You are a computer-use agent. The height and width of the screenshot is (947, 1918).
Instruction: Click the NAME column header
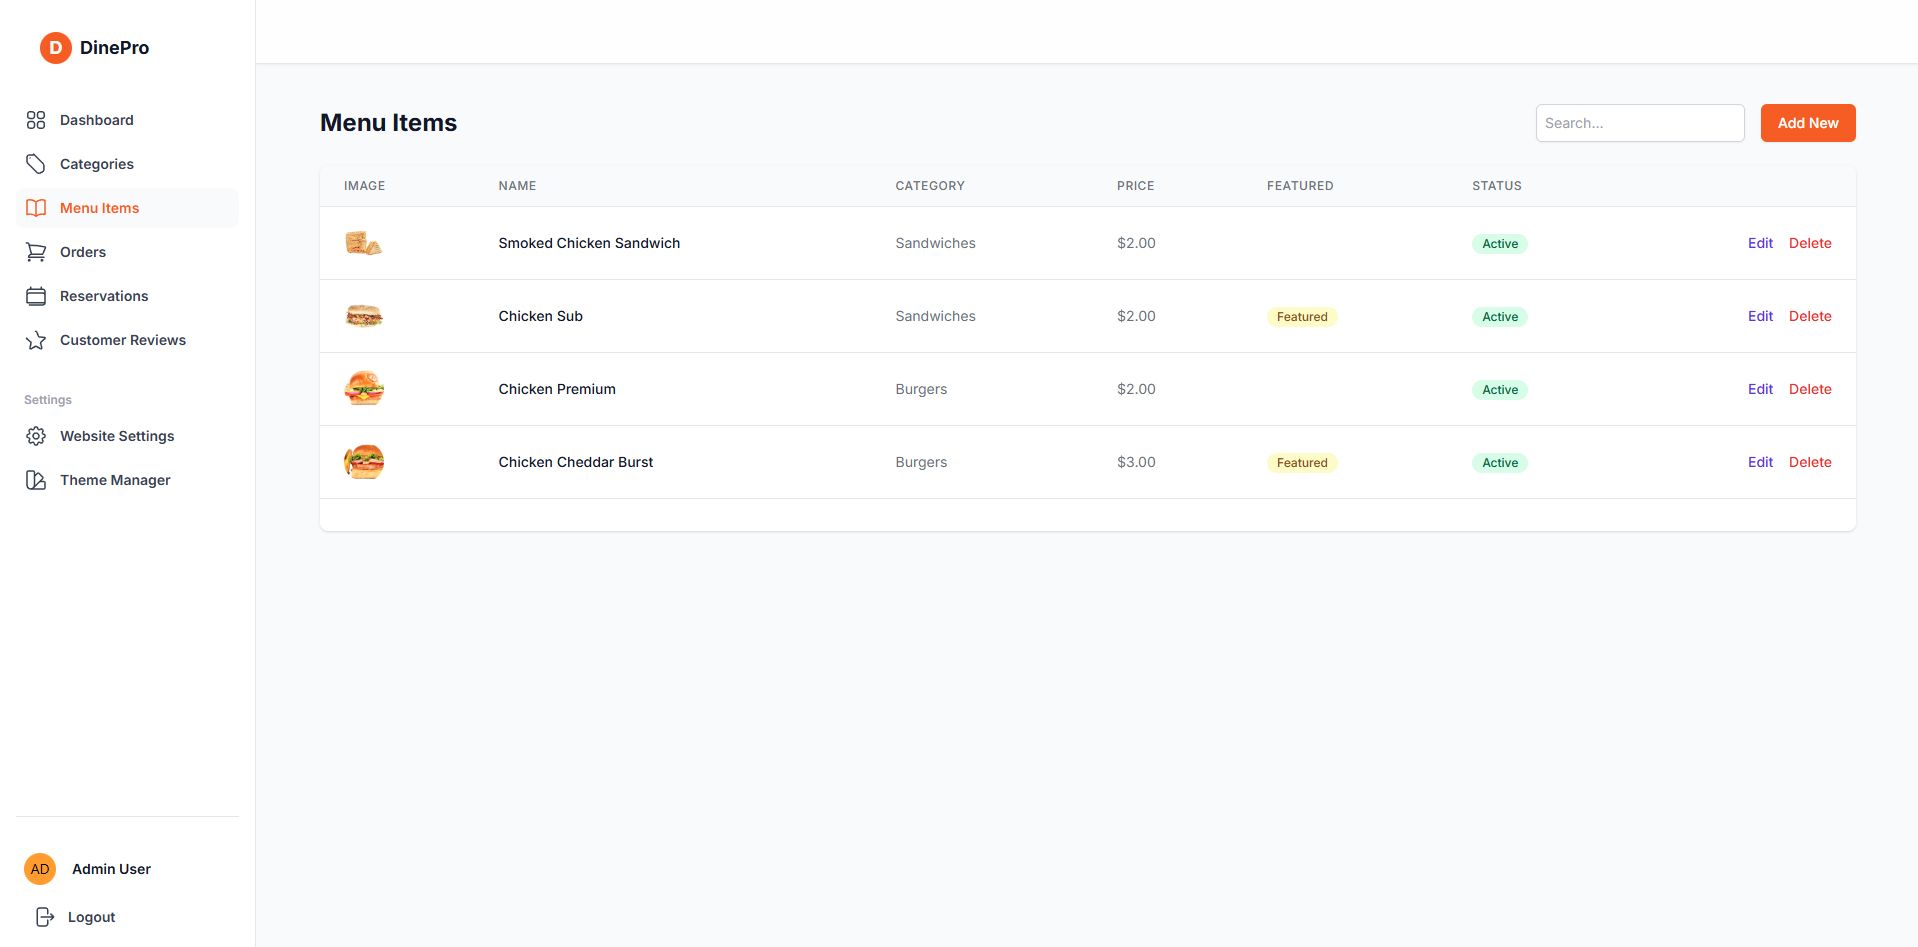pyautogui.click(x=517, y=186)
